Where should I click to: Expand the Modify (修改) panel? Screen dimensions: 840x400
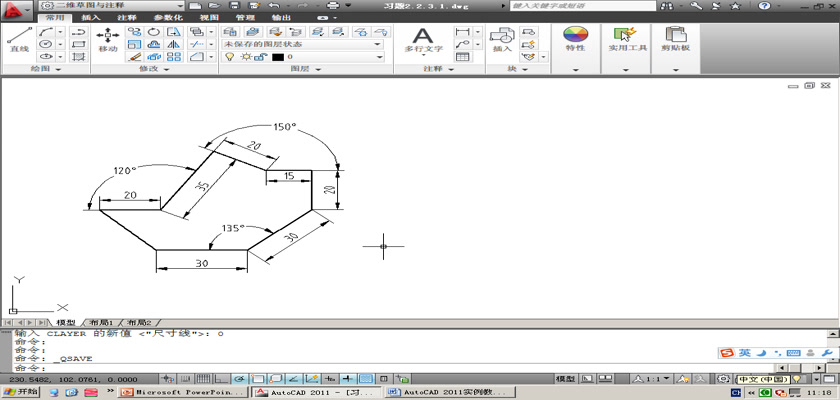pos(154,70)
